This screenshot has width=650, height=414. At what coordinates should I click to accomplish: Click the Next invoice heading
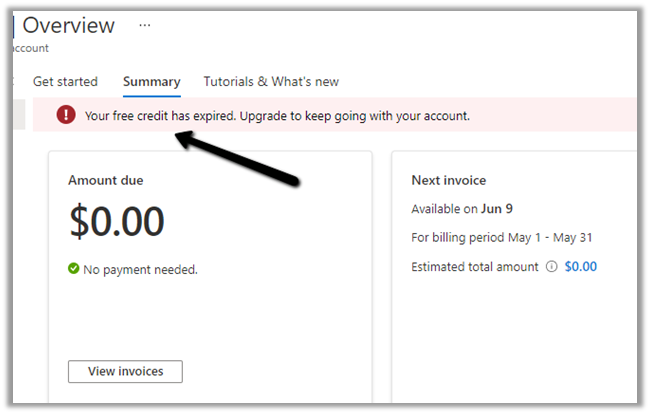pos(449,181)
